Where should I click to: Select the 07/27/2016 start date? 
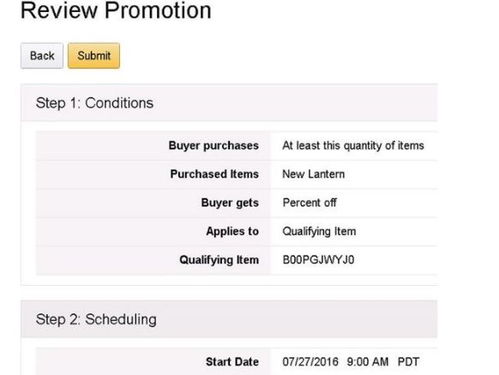tap(310, 362)
